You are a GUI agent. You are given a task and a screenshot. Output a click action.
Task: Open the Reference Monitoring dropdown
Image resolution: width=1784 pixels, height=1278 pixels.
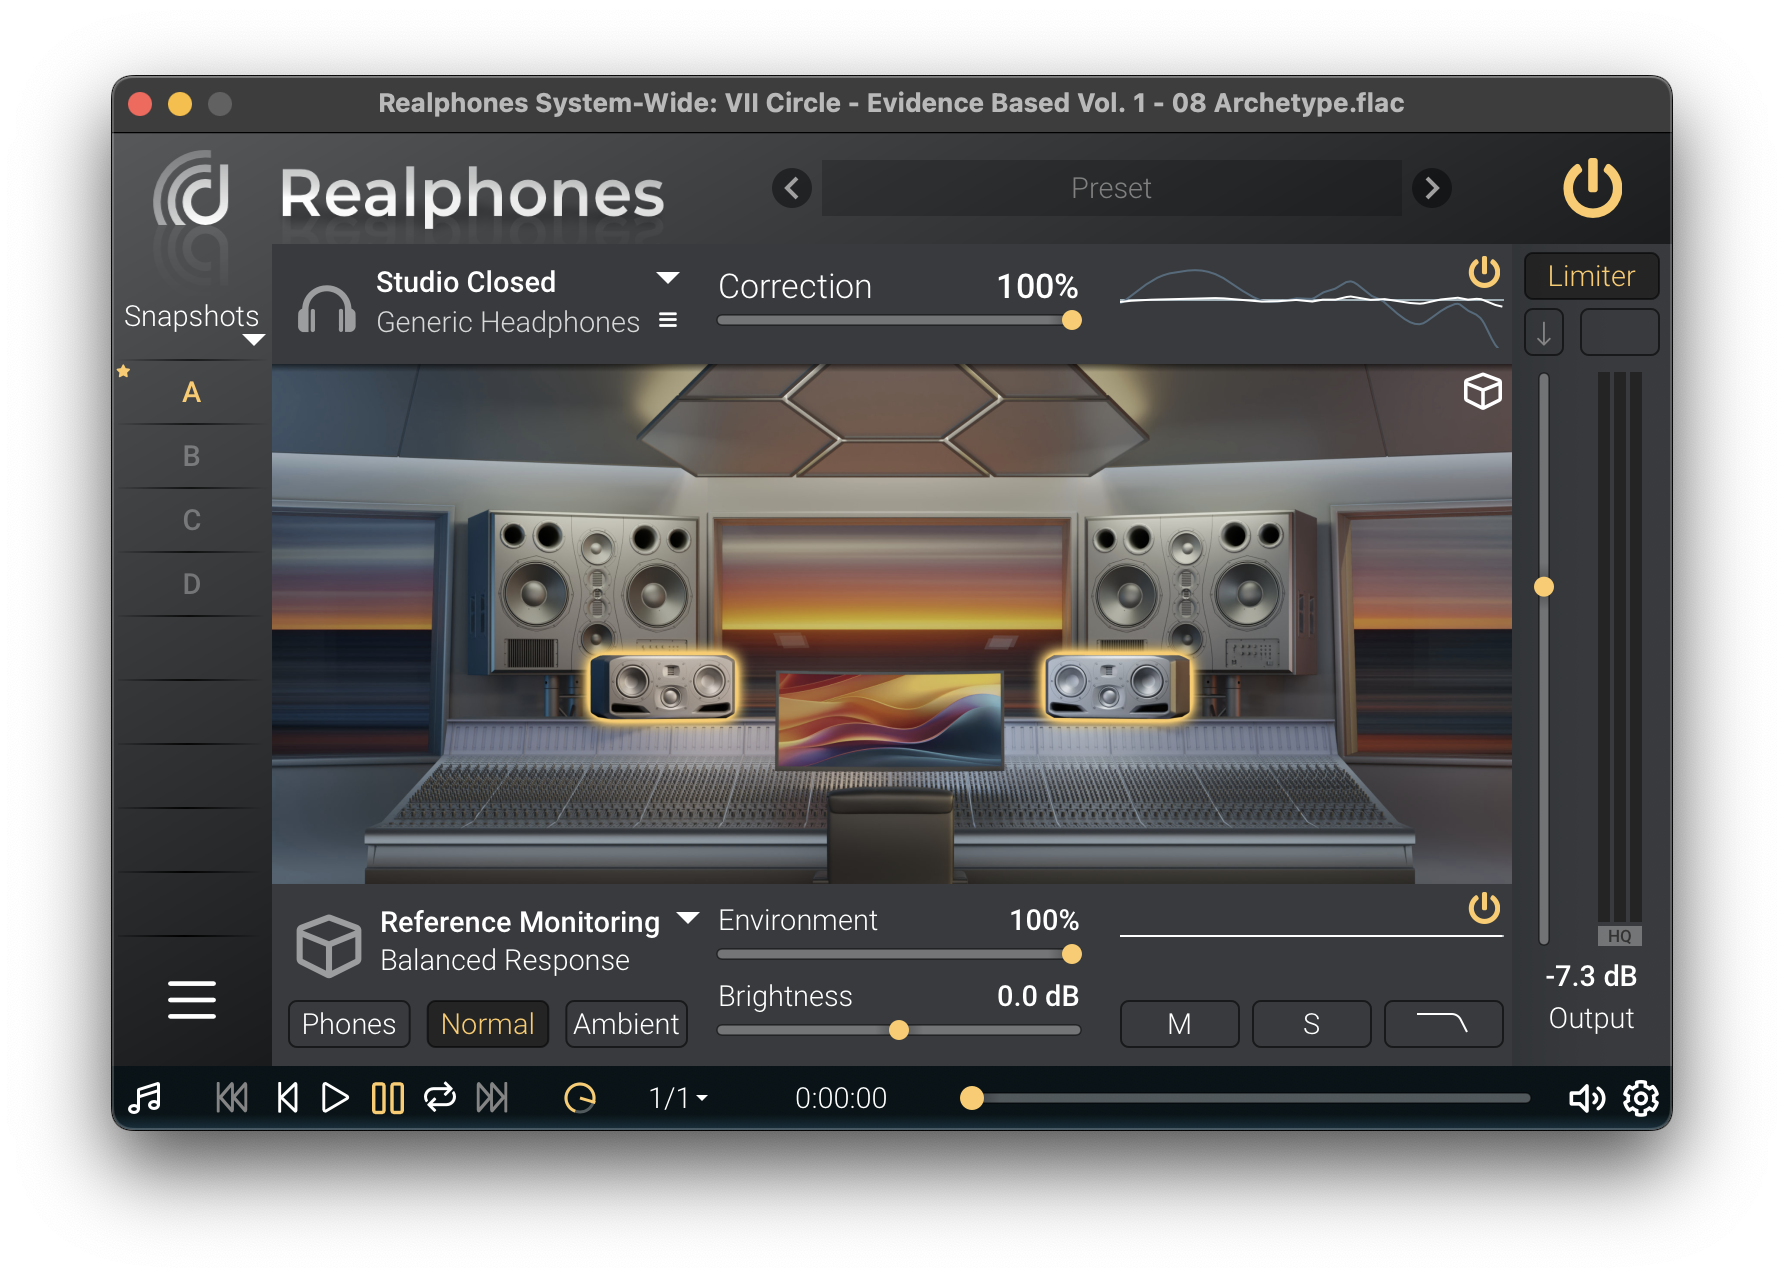pyautogui.click(x=688, y=919)
